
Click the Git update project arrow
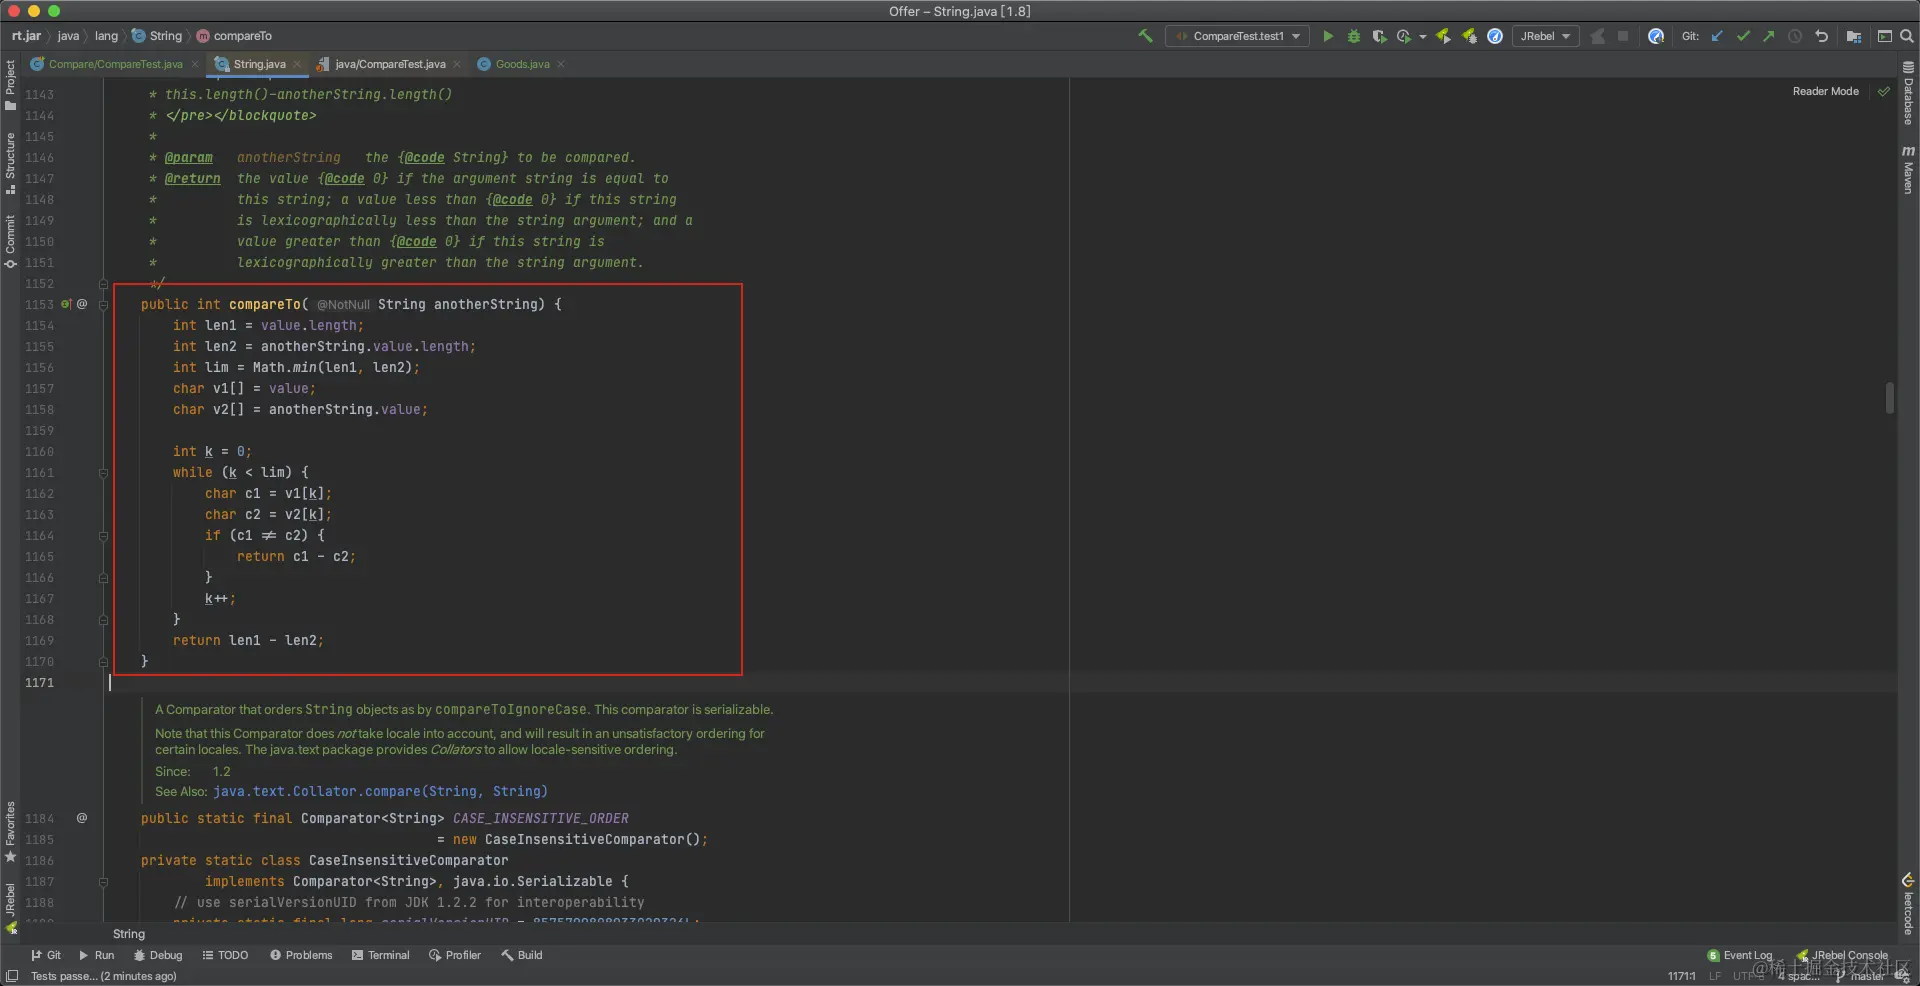point(1717,36)
